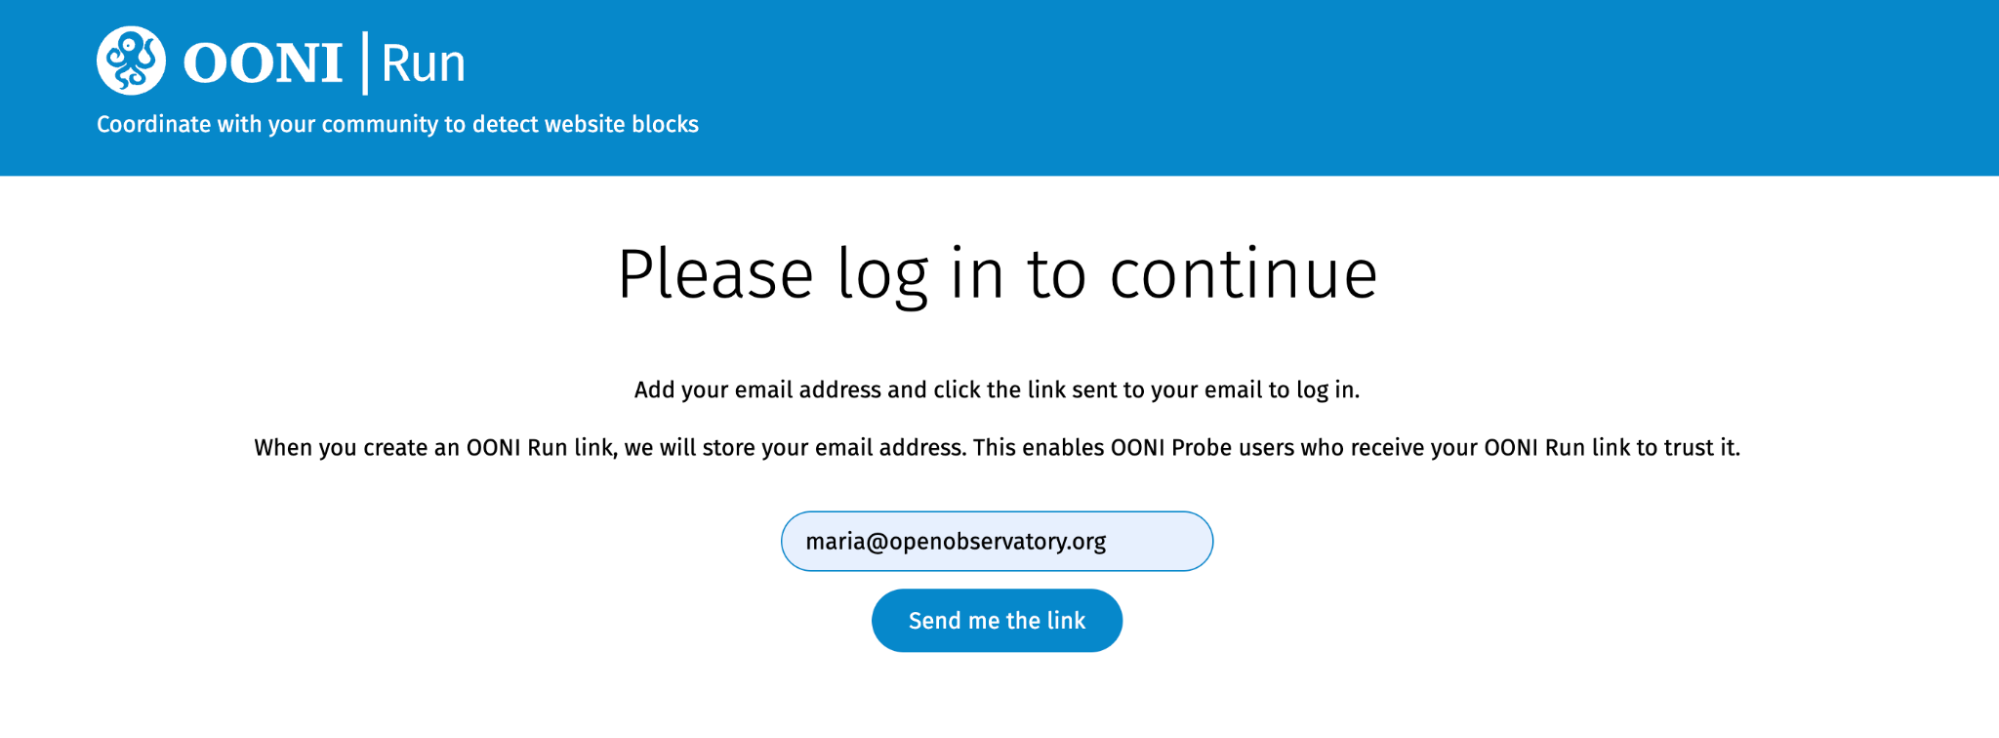Viewport: 1999px width, 738px height.
Task: Click 'openobservatory.org' in the email field
Action: point(997,541)
